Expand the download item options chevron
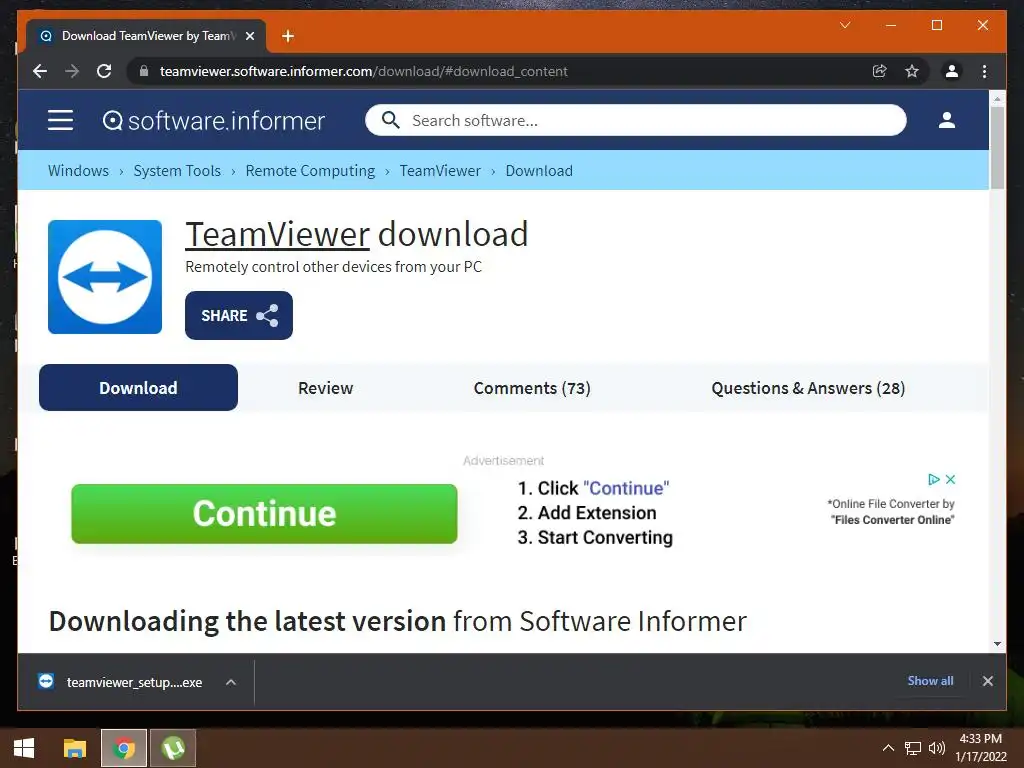1024x768 pixels. [231, 682]
